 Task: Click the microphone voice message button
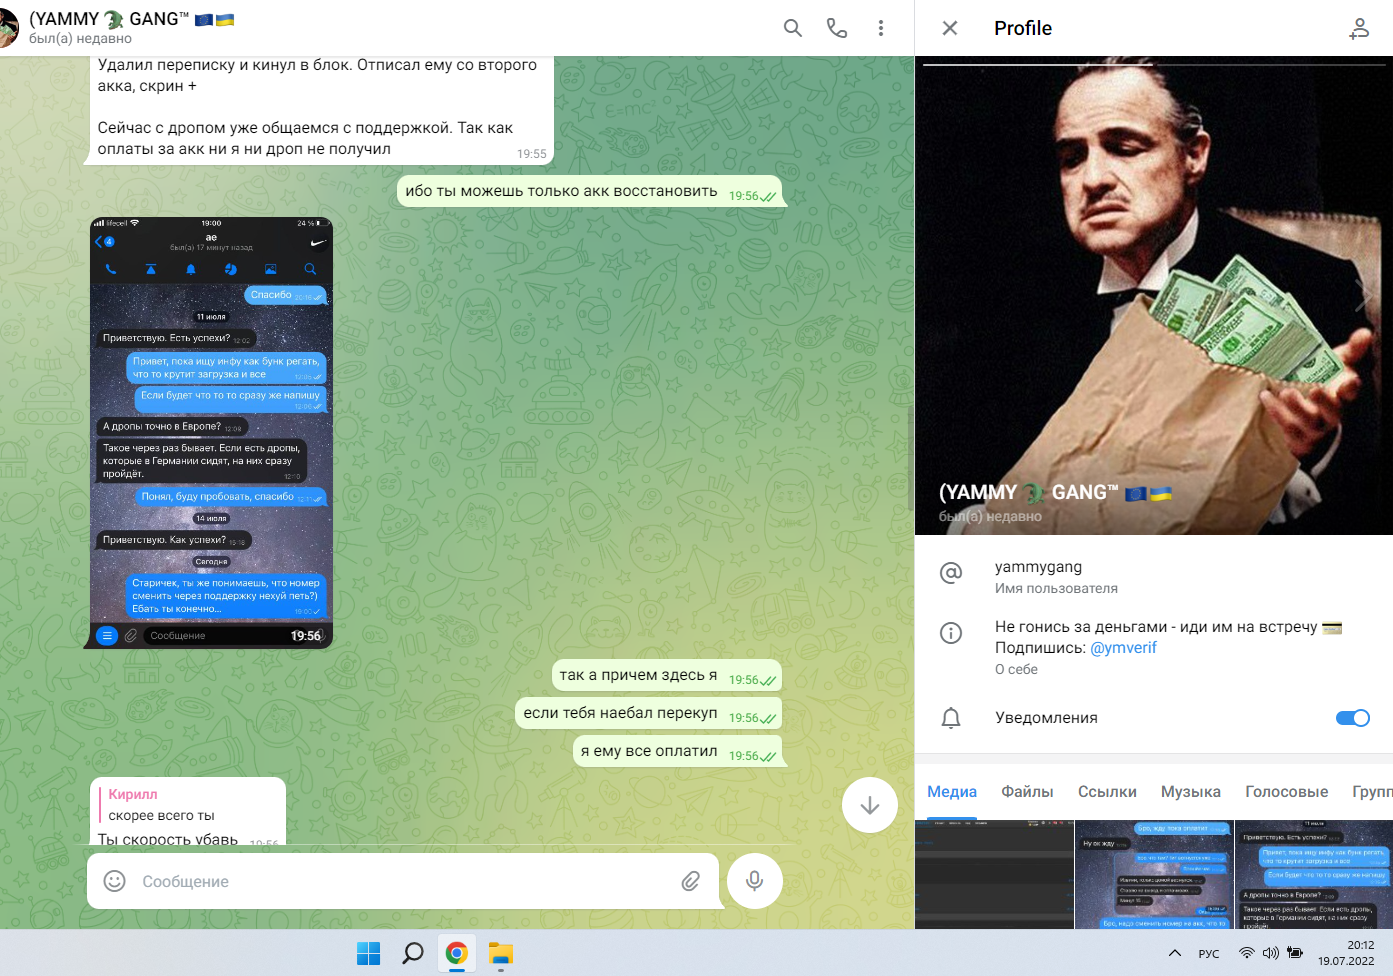[755, 881]
